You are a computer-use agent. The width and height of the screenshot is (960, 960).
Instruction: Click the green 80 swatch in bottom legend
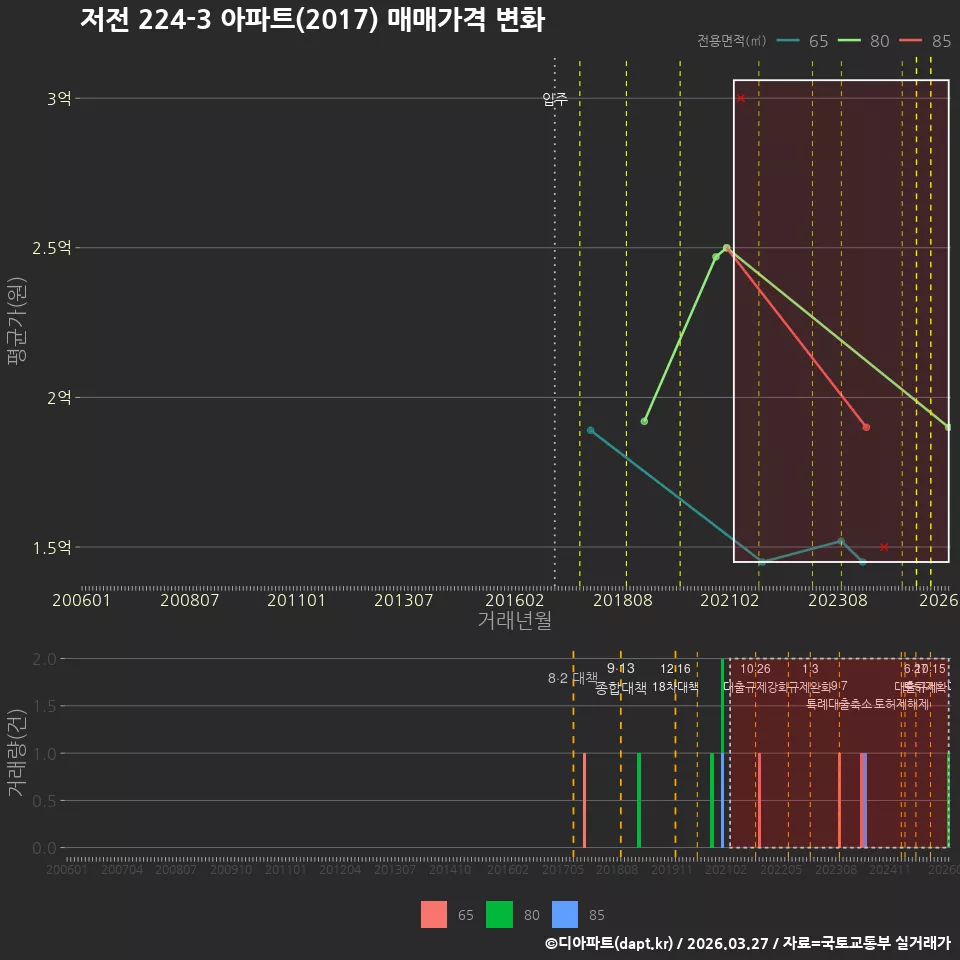pyautogui.click(x=499, y=914)
